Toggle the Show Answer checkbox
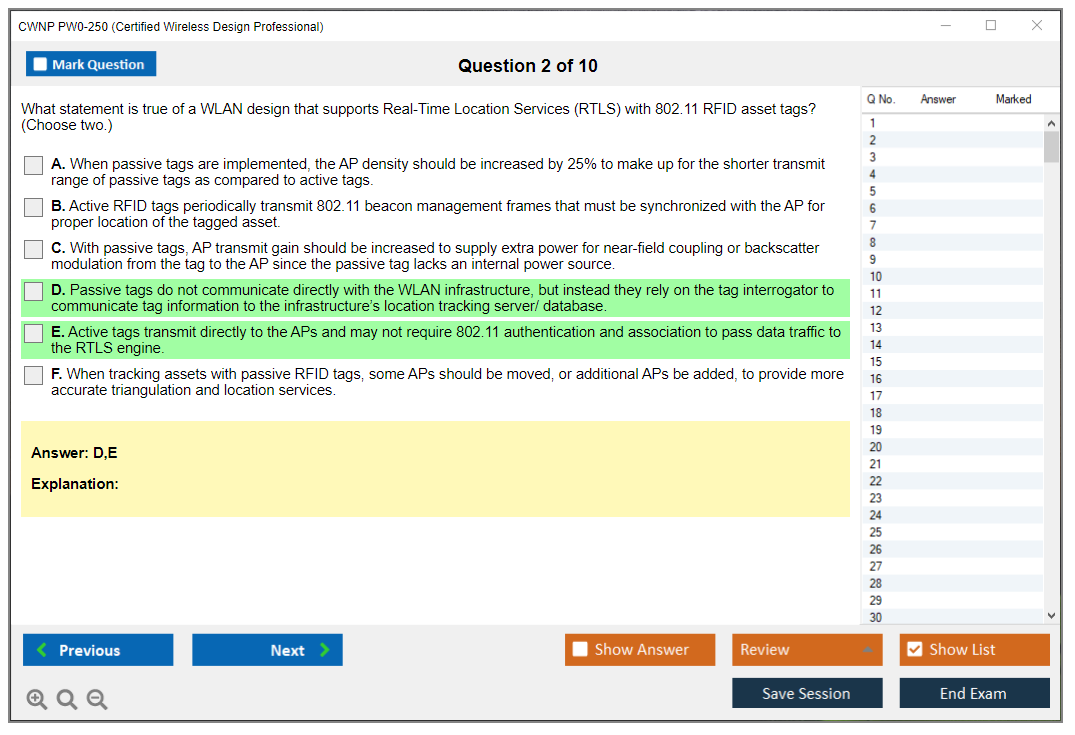 coord(580,650)
